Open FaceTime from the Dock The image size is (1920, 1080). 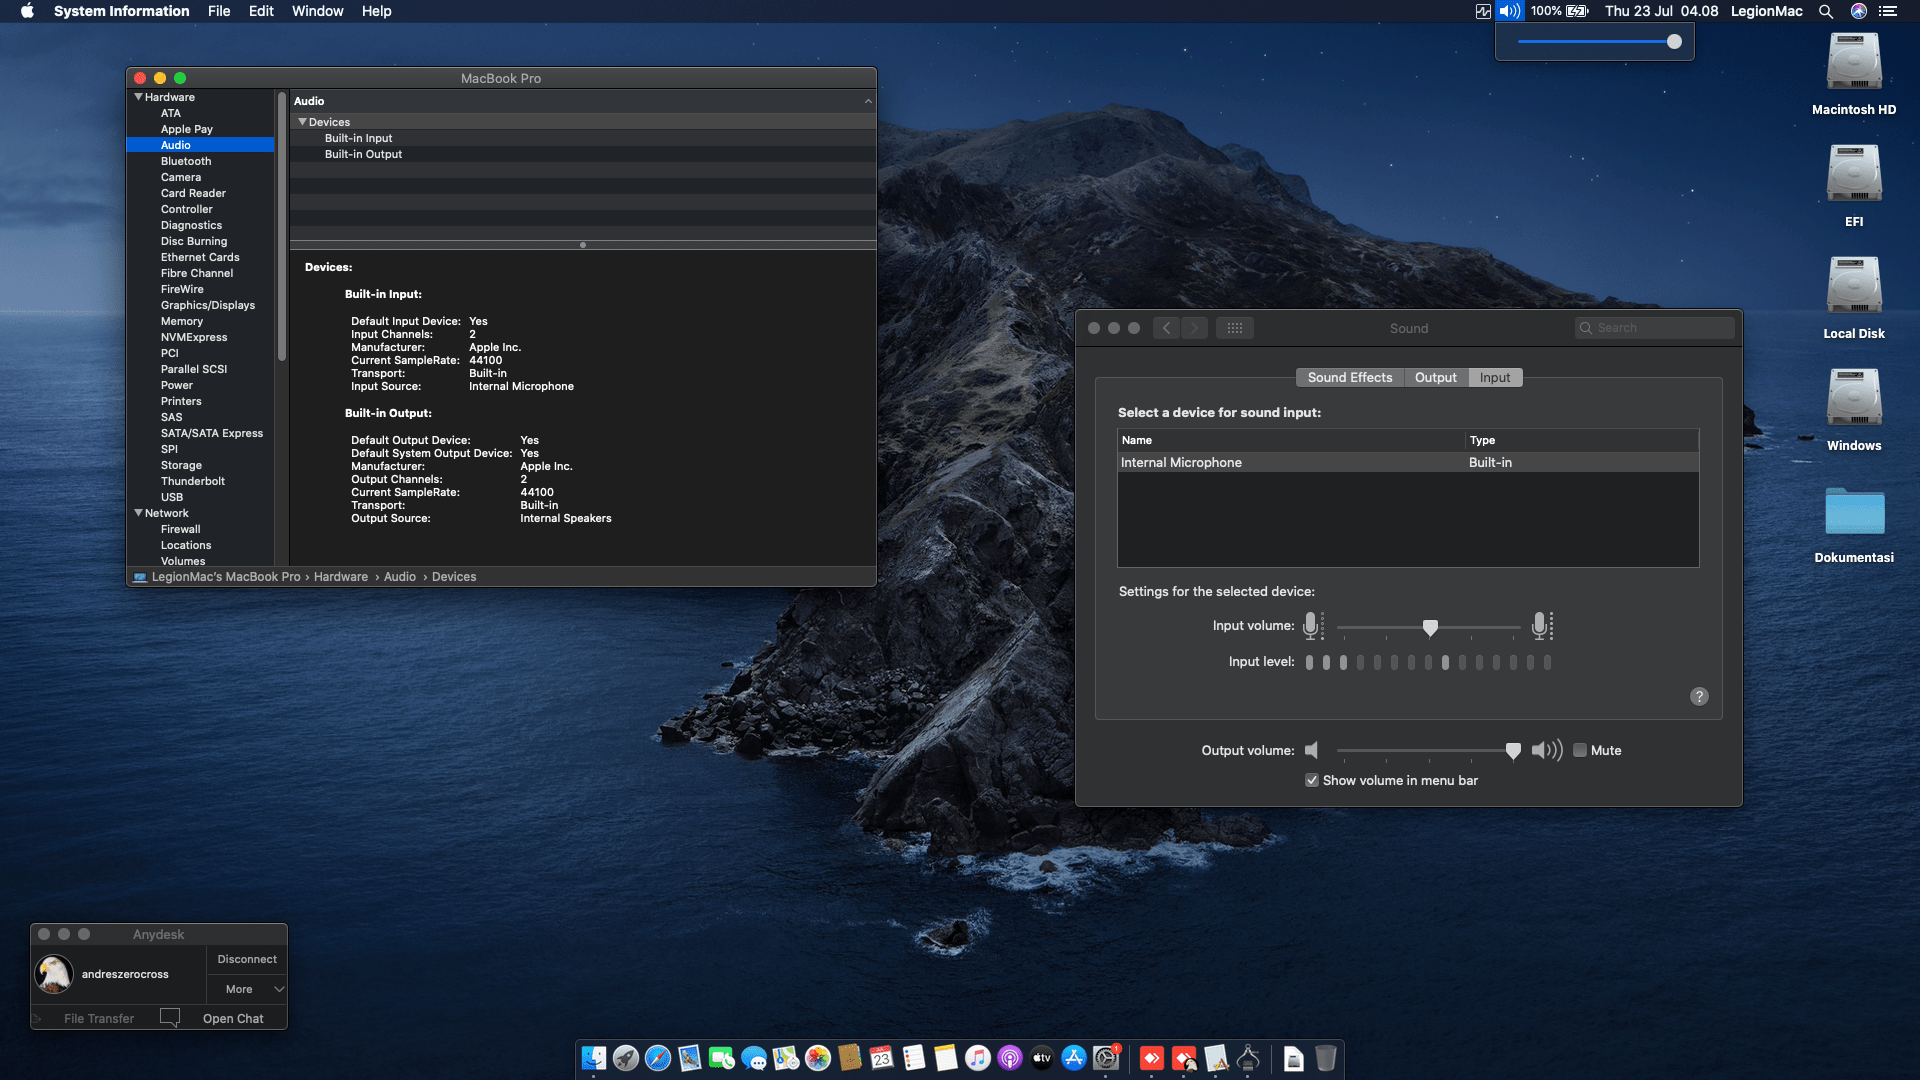pyautogui.click(x=722, y=1058)
